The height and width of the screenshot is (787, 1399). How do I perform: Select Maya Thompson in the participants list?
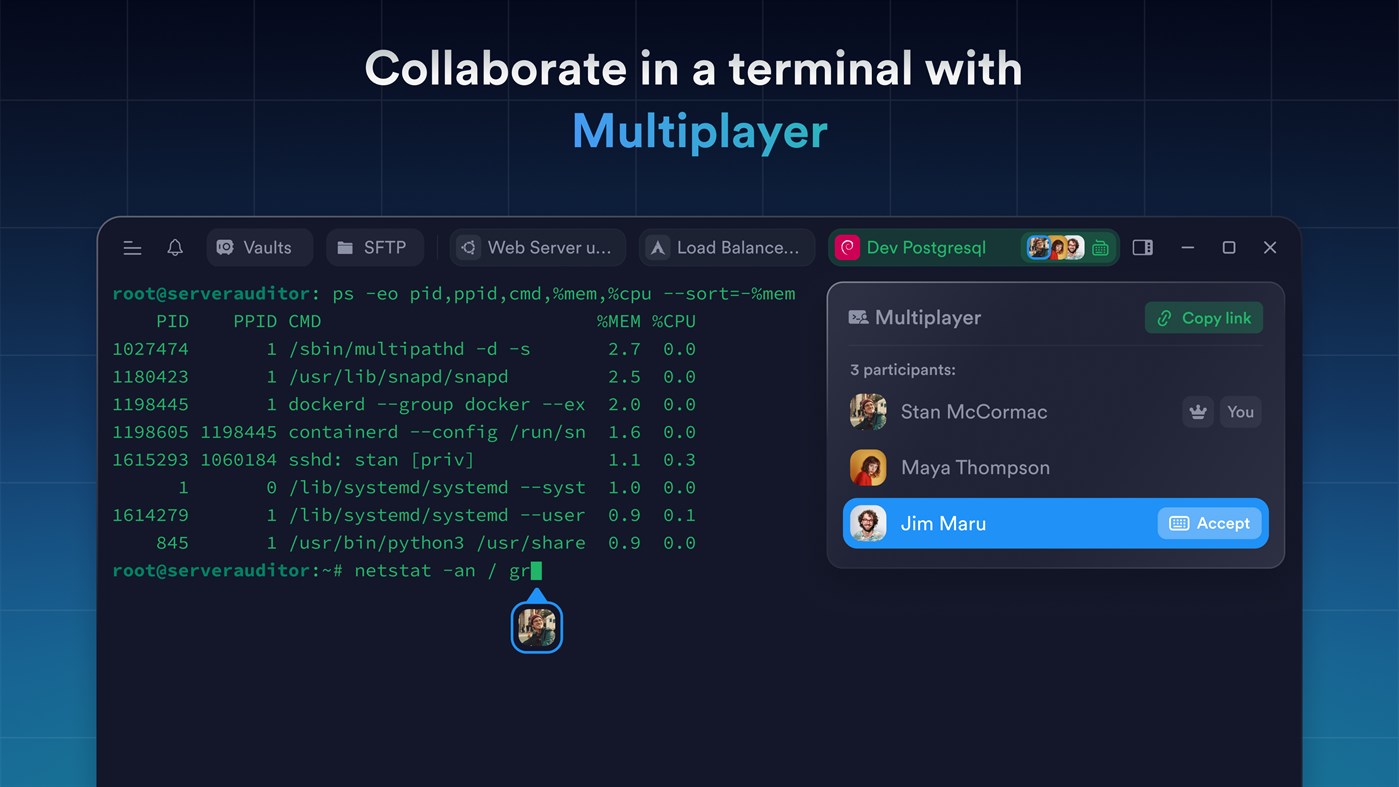pyautogui.click(x=975, y=467)
